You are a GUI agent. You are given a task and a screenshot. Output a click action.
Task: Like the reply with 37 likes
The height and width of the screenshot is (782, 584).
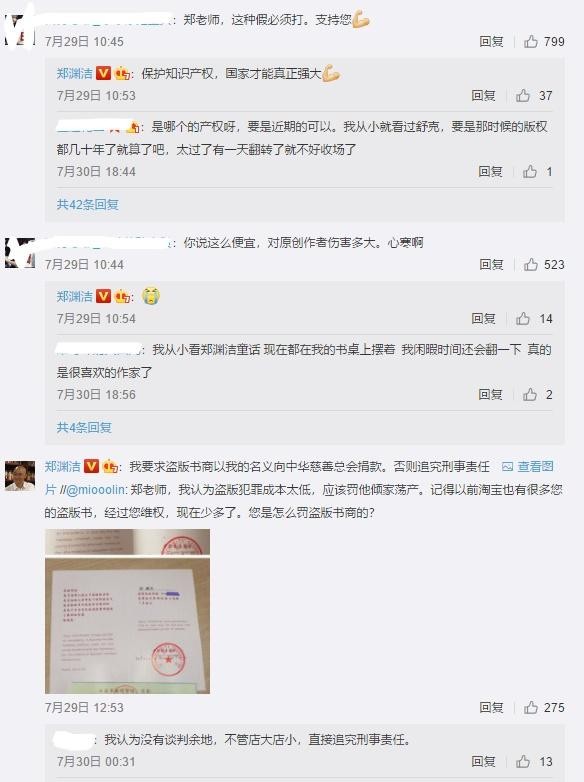(523, 95)
